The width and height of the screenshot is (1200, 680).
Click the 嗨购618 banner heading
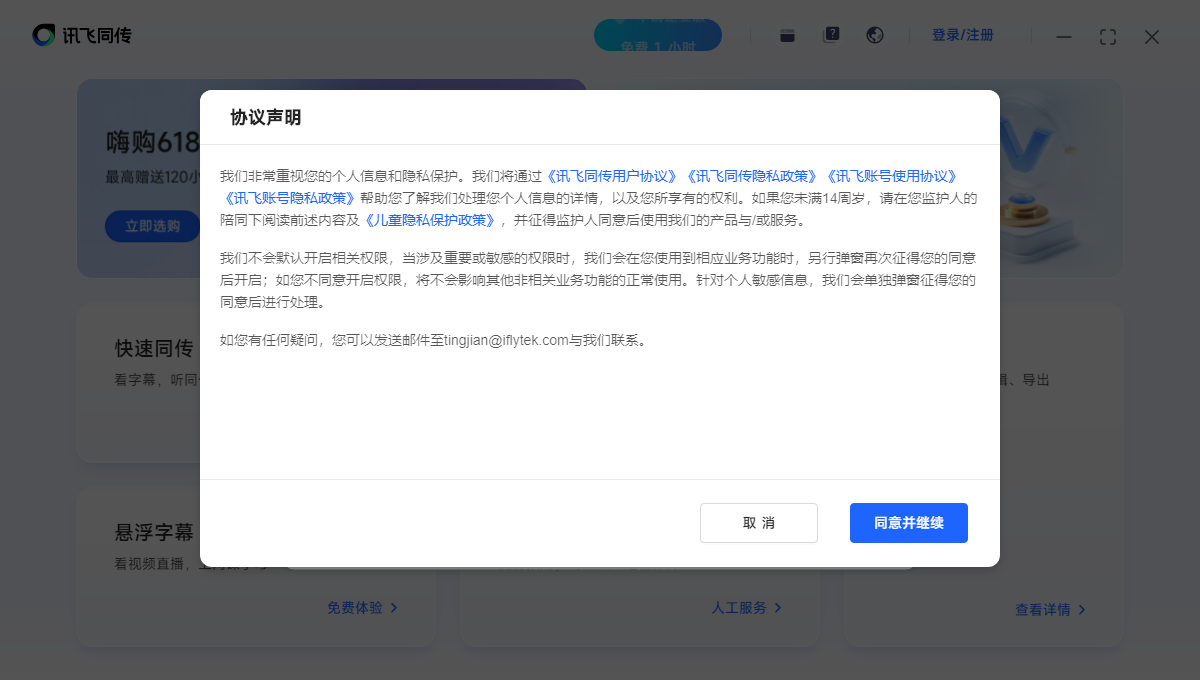153,143
